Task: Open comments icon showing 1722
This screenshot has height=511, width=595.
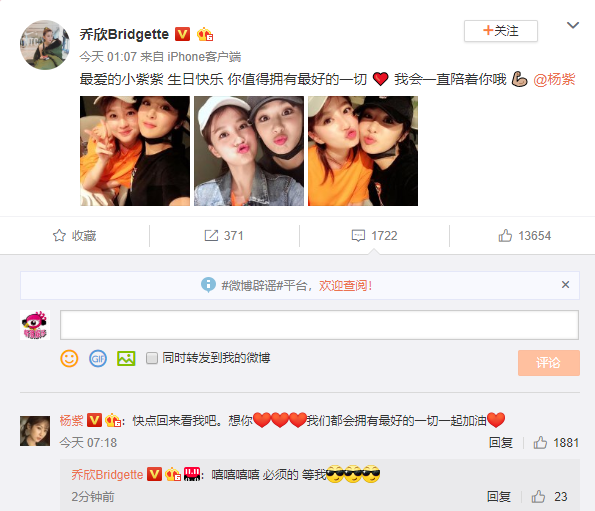Action: pos(358,236)
